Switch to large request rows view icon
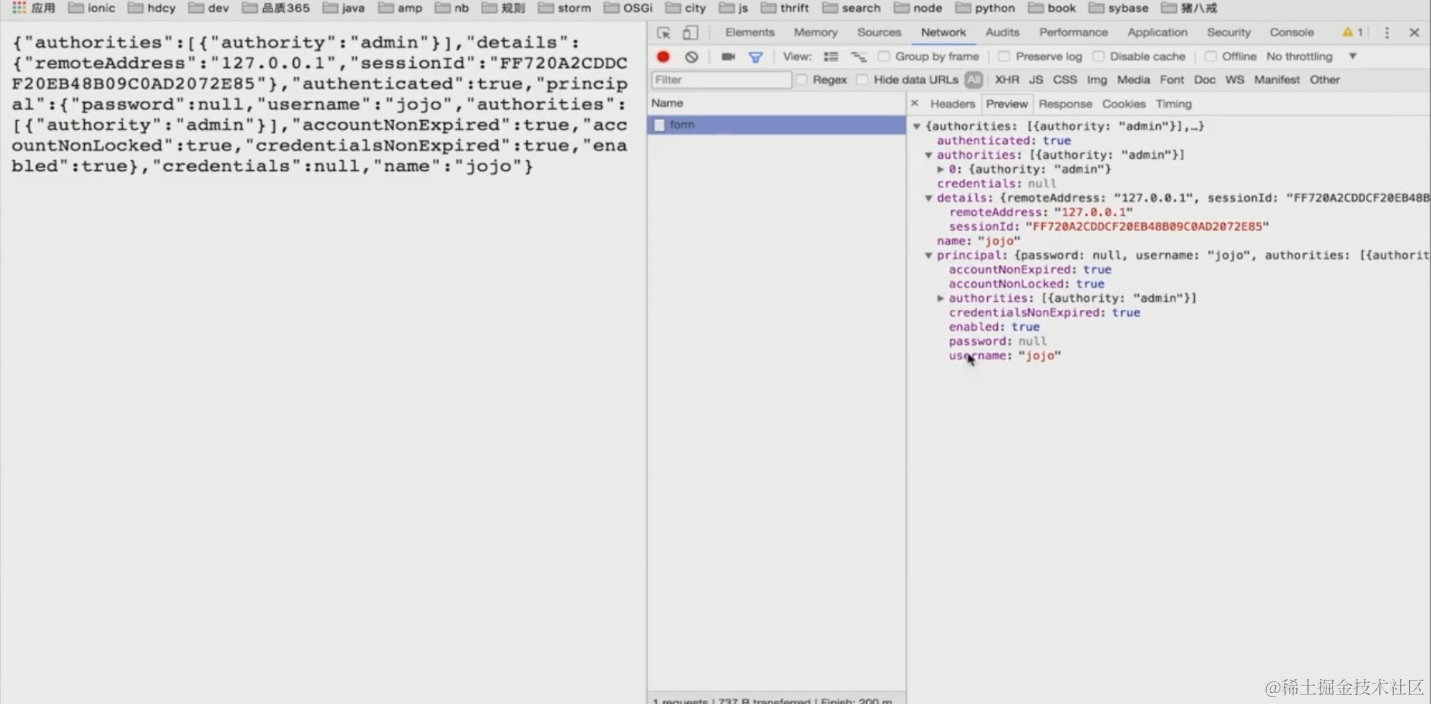The image size is (1431, 704). (831, 57)
